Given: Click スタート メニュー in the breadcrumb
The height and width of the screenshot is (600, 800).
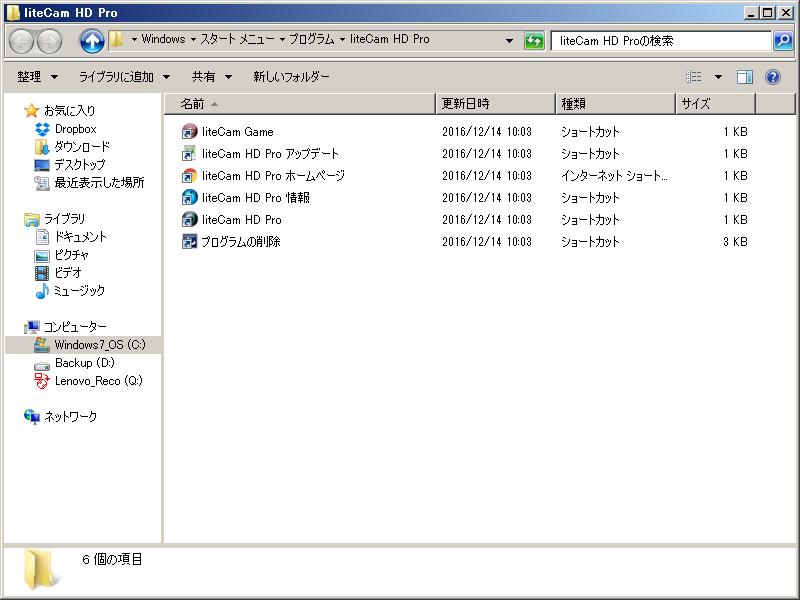Looking at the screenshot, I should point(237,39).
